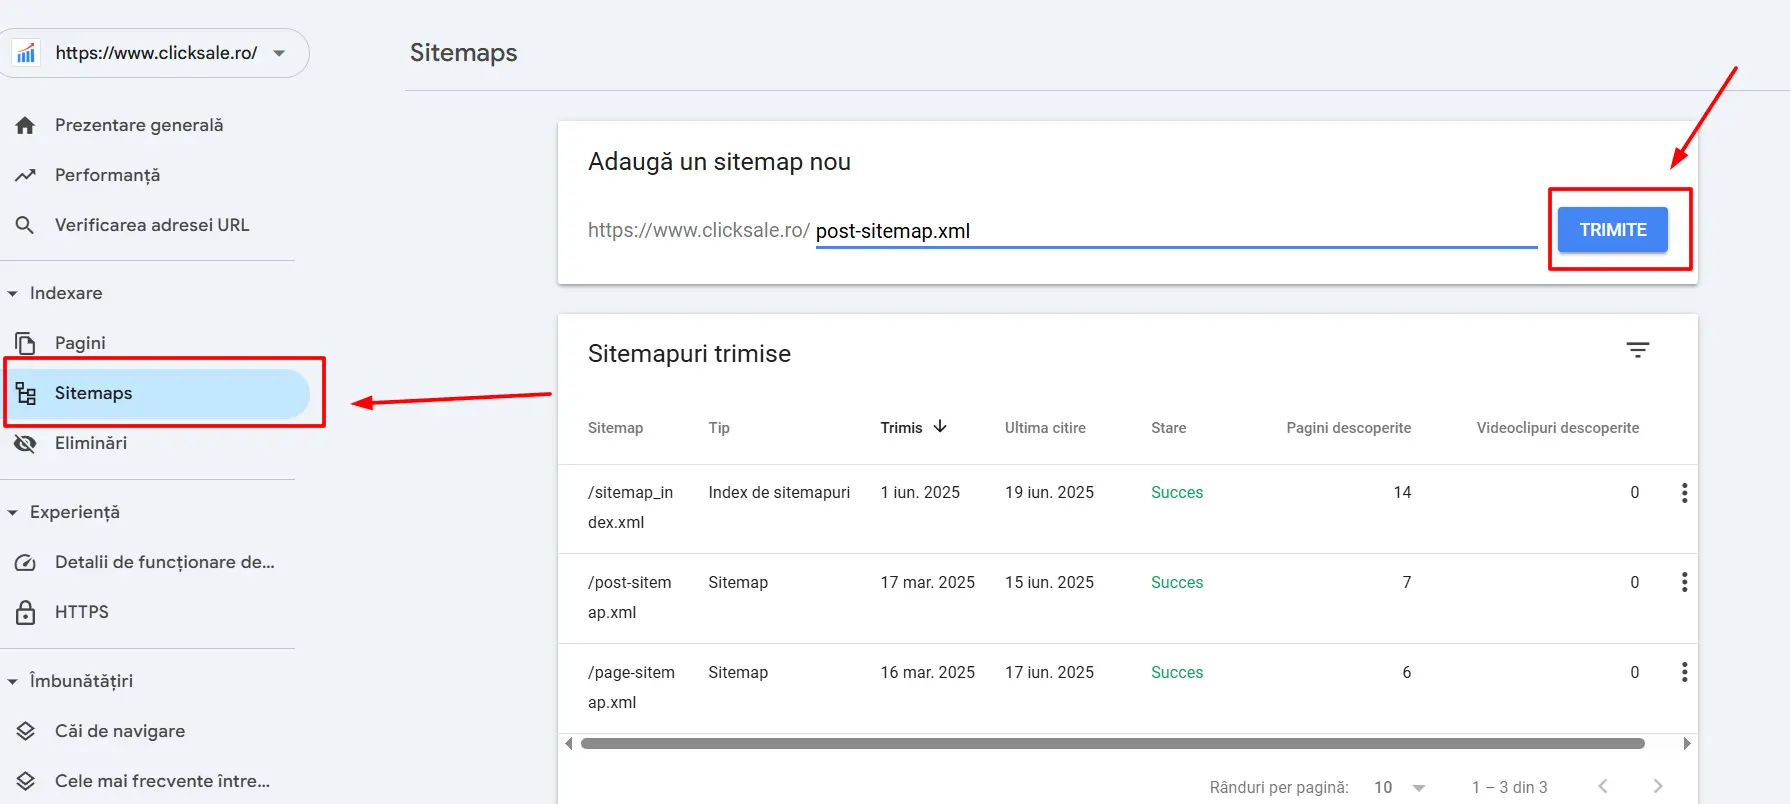Viewport: 1790px width, 804px height.
Task: Collapse the Indexare section
Action: (13, 294)
